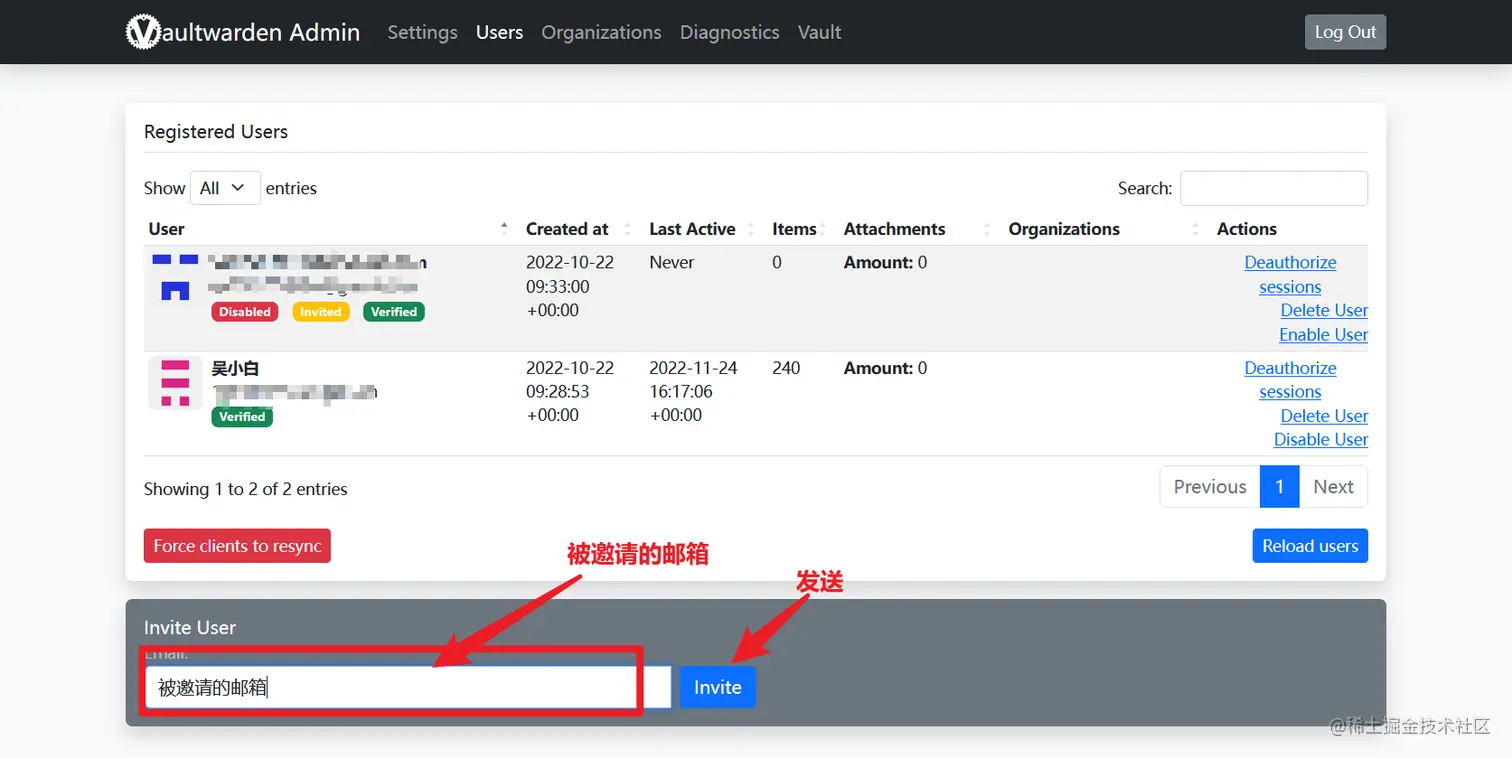Open the Organizations section
Screen dimensions: 1512x758
click(601, 32)
